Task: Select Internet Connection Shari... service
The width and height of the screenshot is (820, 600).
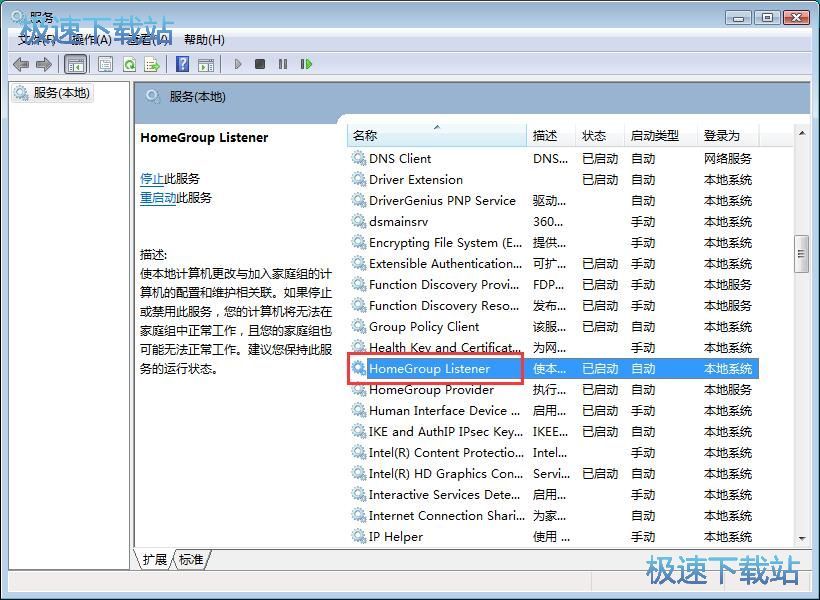Action: (x=553, y=516)
